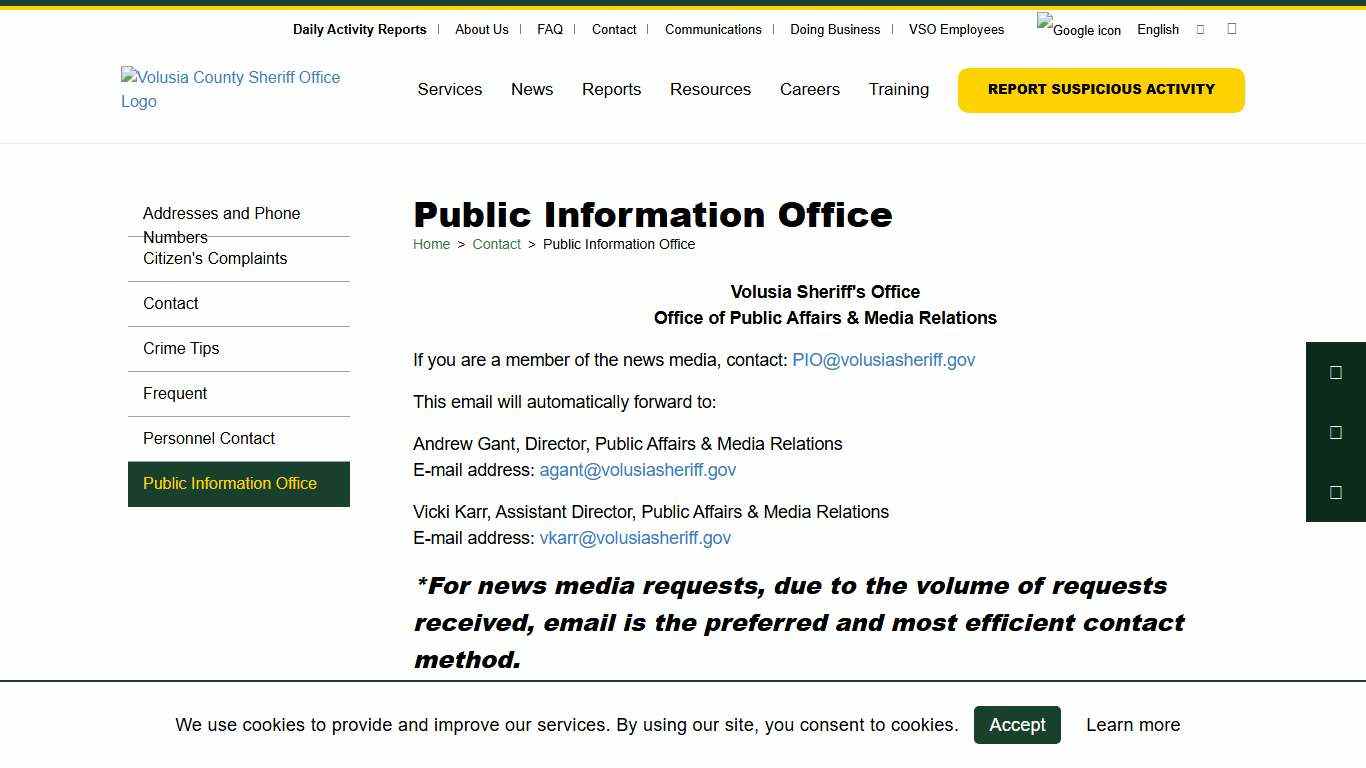1366x768 pixels.
Task: Open the PIO@volusiasheriff.gov email link
Action: [x=884, y=360]
